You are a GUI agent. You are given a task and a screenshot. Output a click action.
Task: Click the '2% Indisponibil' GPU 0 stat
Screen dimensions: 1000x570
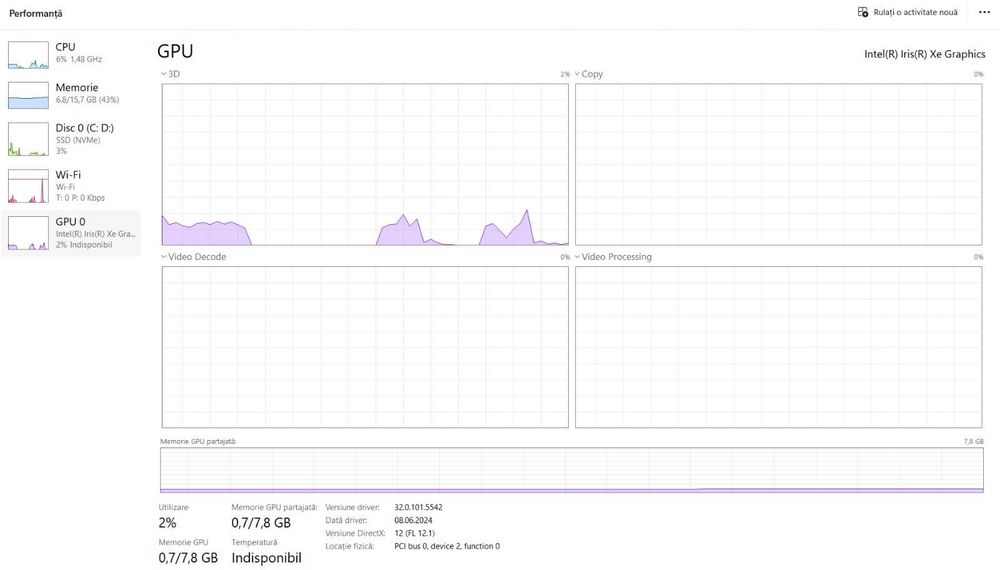84,245
